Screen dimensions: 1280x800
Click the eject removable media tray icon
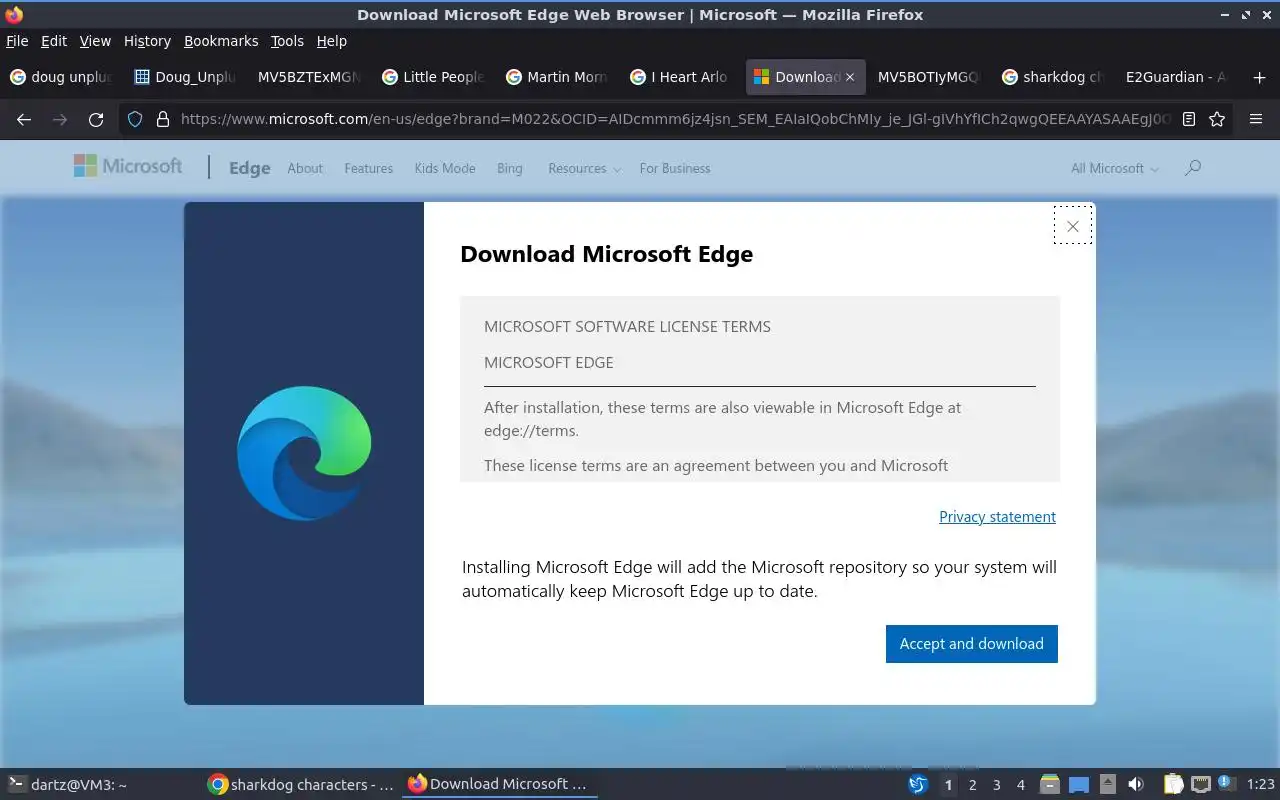click(1108, 785)
